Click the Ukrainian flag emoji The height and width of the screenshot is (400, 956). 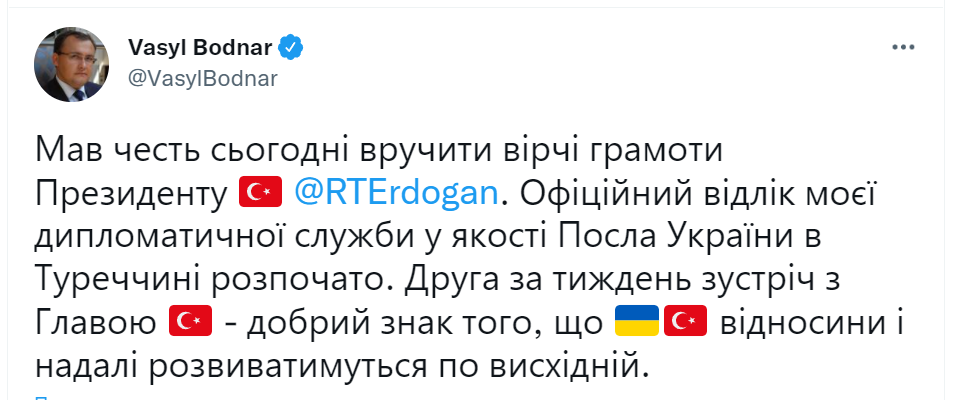(635, 323)
